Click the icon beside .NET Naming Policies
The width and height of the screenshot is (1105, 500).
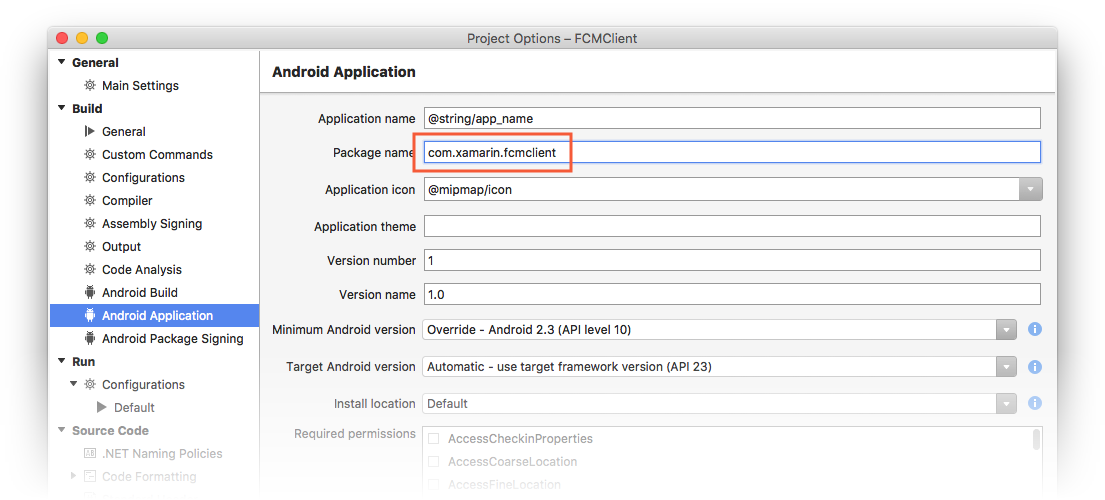(x=89, y=454)
